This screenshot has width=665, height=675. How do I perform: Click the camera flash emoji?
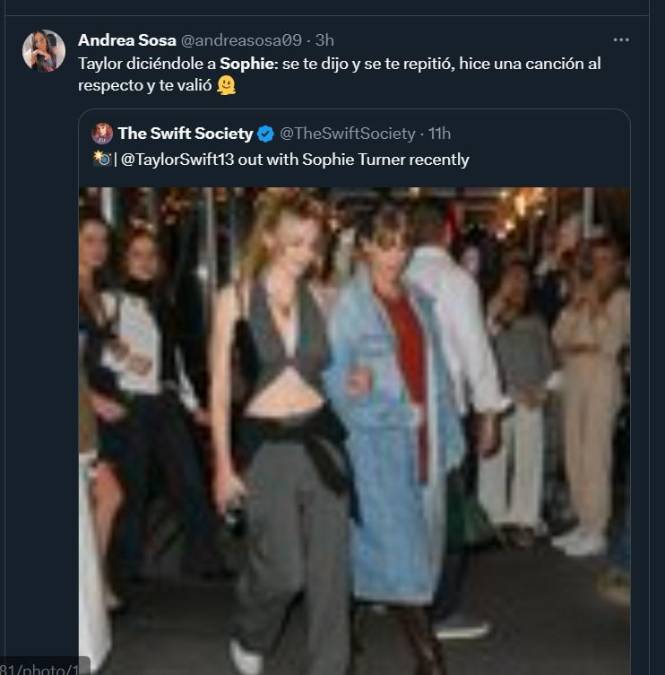(x=101, y=159)
